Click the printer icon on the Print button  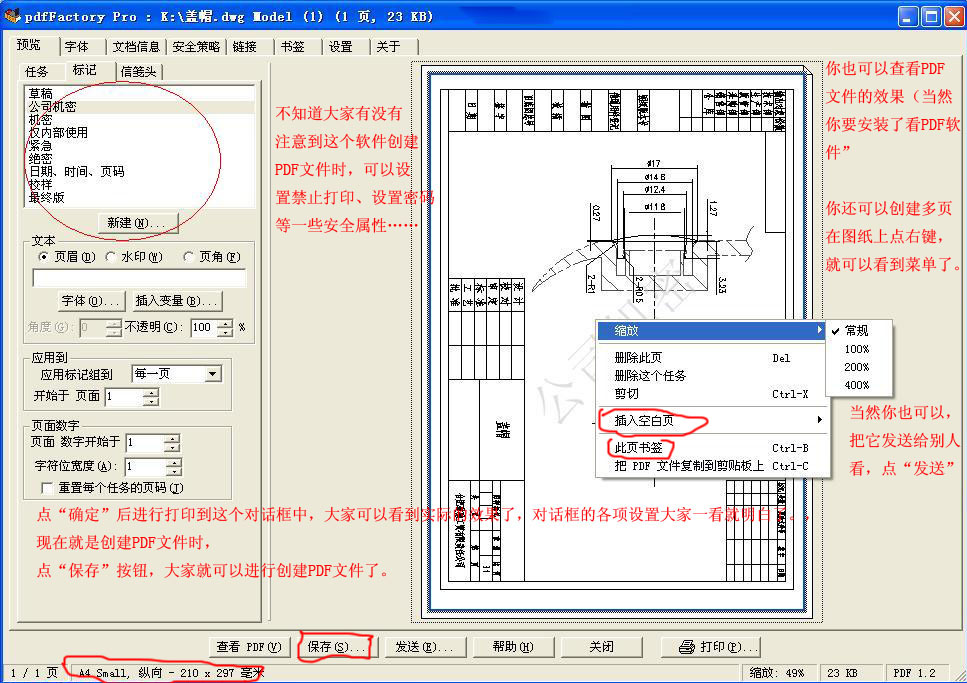pyautogui.click(x=687, y=647)
